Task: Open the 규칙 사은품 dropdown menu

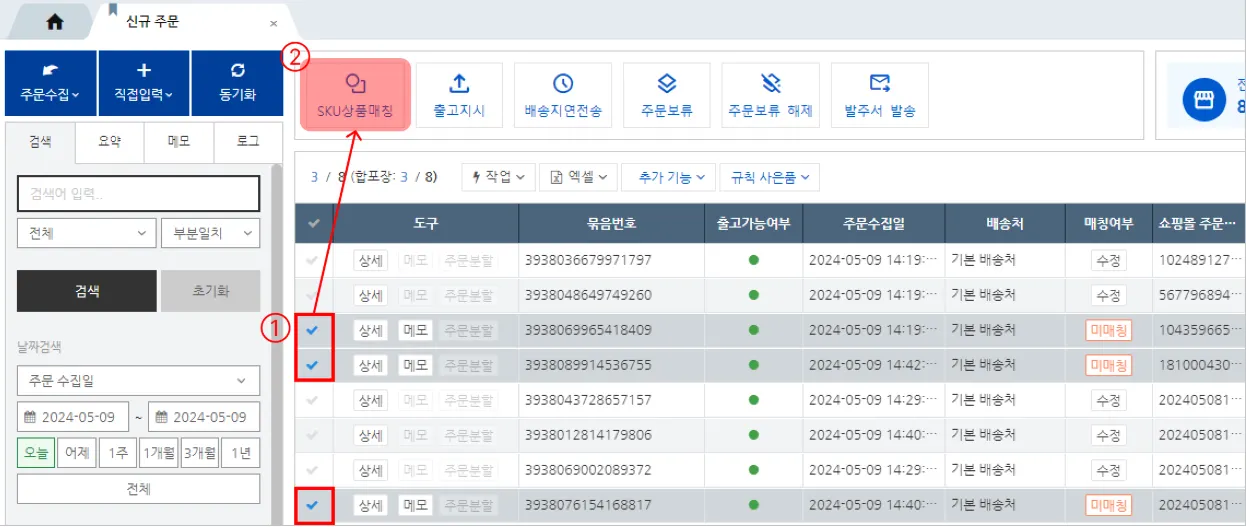Action: (x=769, y=177)
